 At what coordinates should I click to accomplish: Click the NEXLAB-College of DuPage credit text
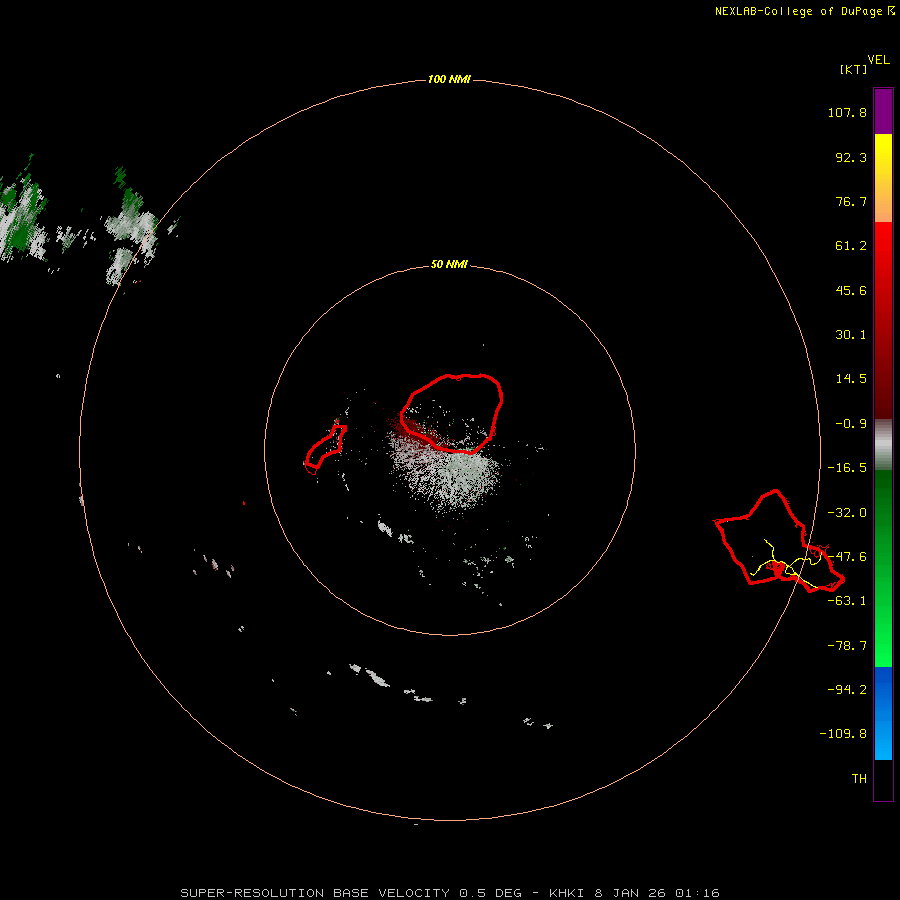(x=800, y=11)
